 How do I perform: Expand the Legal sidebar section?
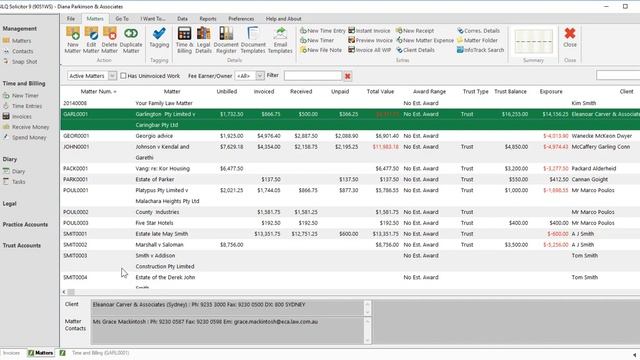coord(9,204)
